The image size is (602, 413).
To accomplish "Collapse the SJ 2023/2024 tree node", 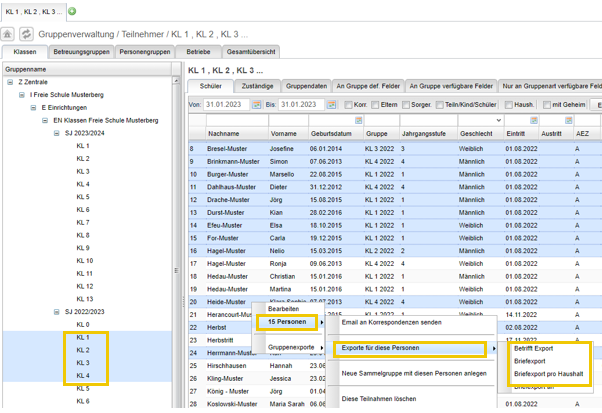I will tap(58, 133).
